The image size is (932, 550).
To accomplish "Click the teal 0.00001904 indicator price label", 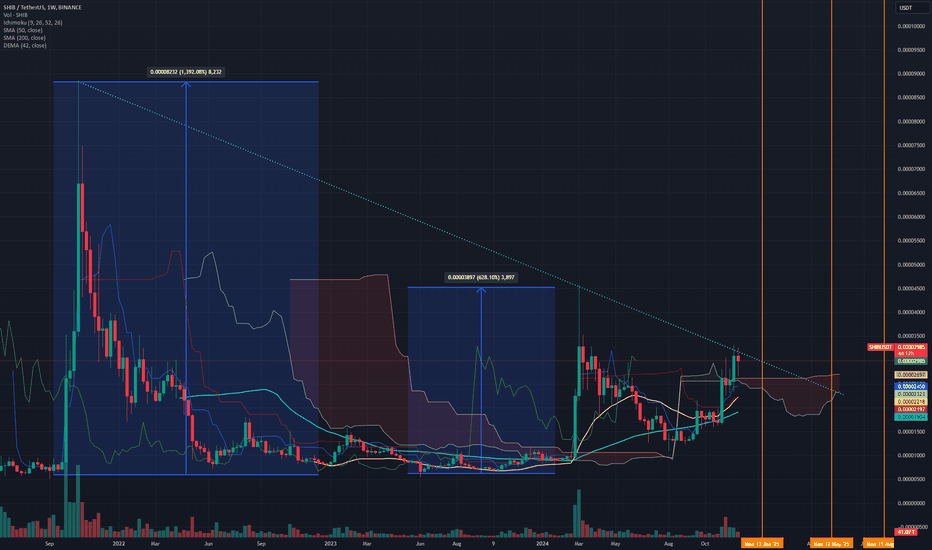I will click(x=911, y=417).
